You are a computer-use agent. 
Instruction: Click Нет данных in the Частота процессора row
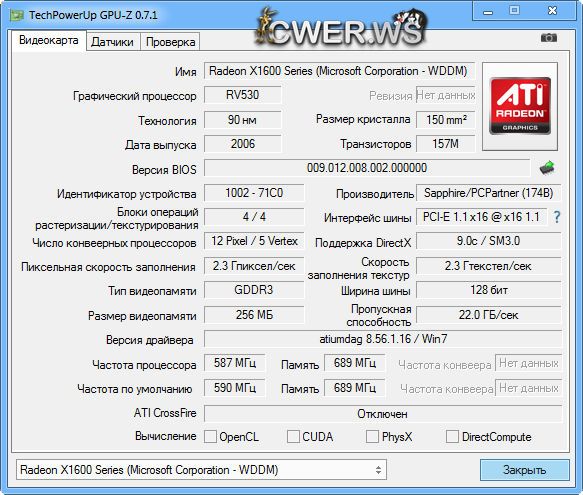[528, 363]
